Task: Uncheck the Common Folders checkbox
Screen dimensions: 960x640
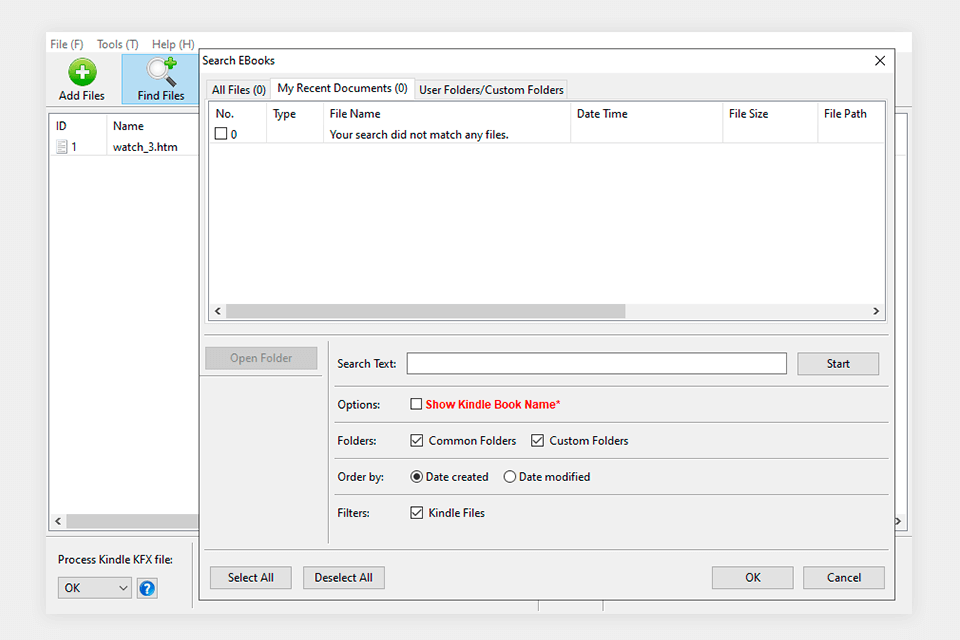Action: [x=417, y=441]
